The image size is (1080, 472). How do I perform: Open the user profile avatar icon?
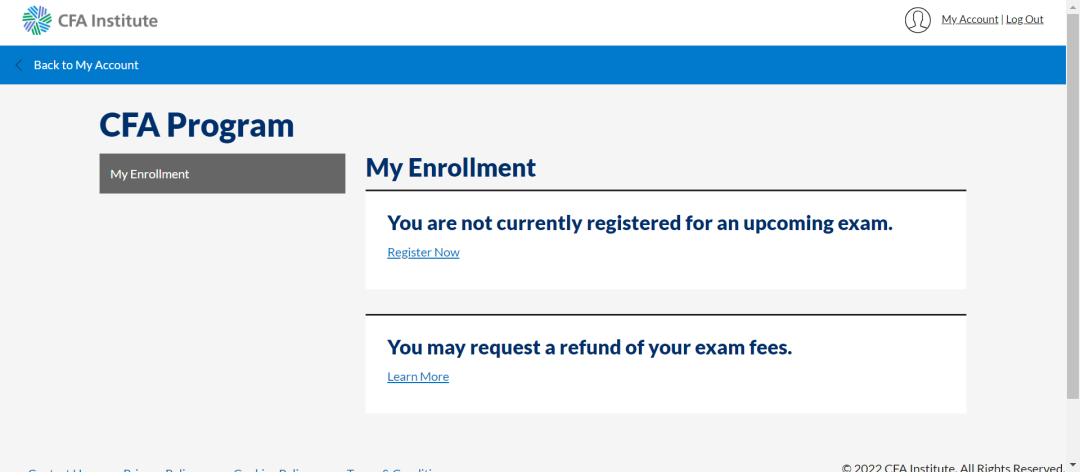(917, 20)
